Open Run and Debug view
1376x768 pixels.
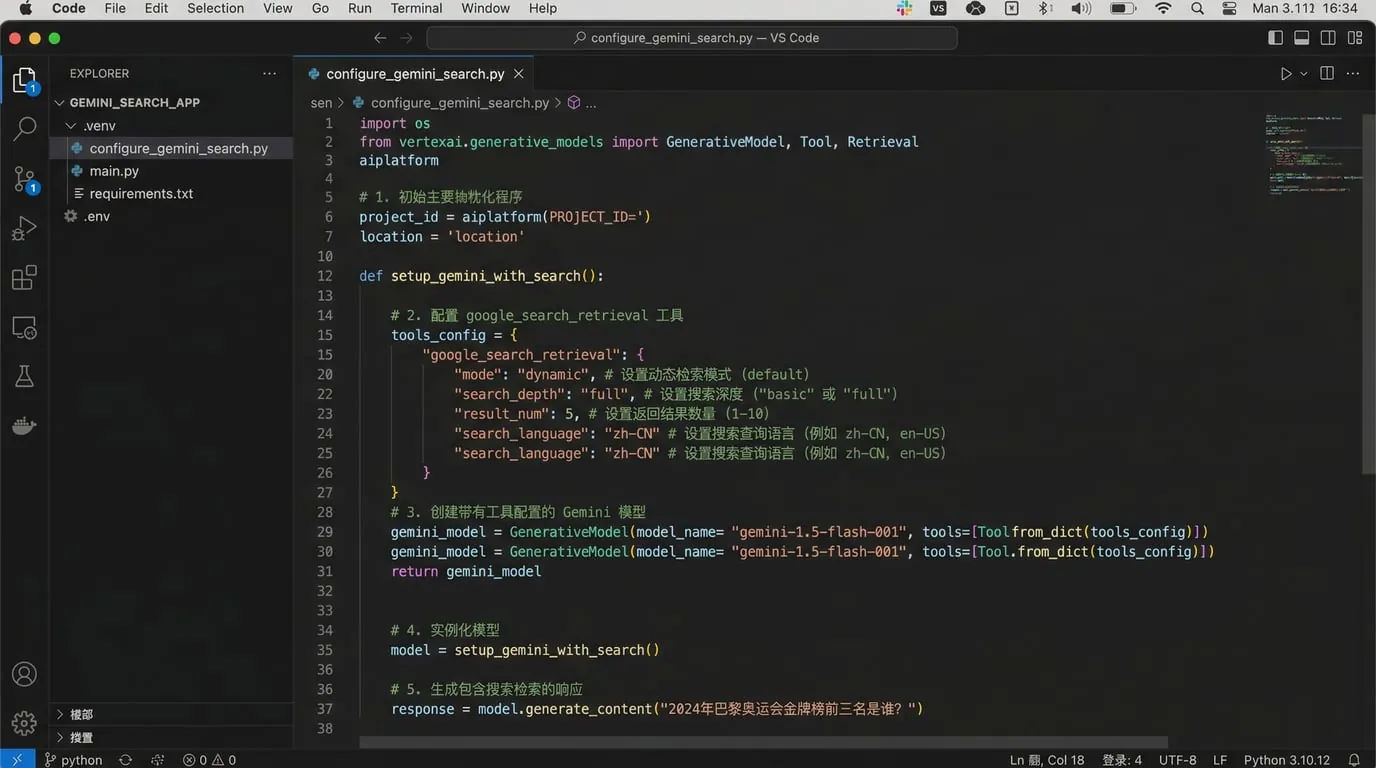pyautogui.click(x=25, y=229)
